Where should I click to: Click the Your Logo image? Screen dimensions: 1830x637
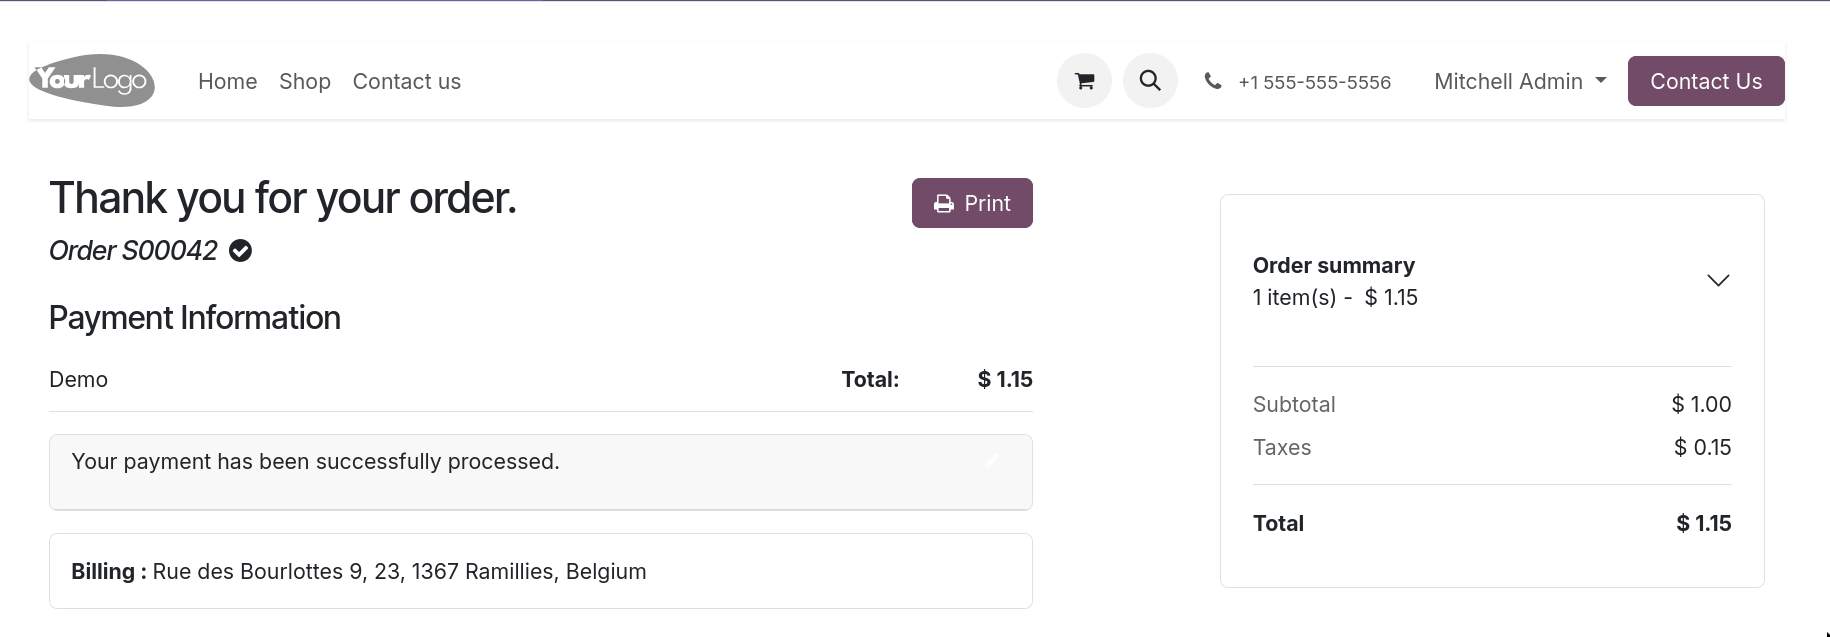pyautogui.click(x=92, y=80)
